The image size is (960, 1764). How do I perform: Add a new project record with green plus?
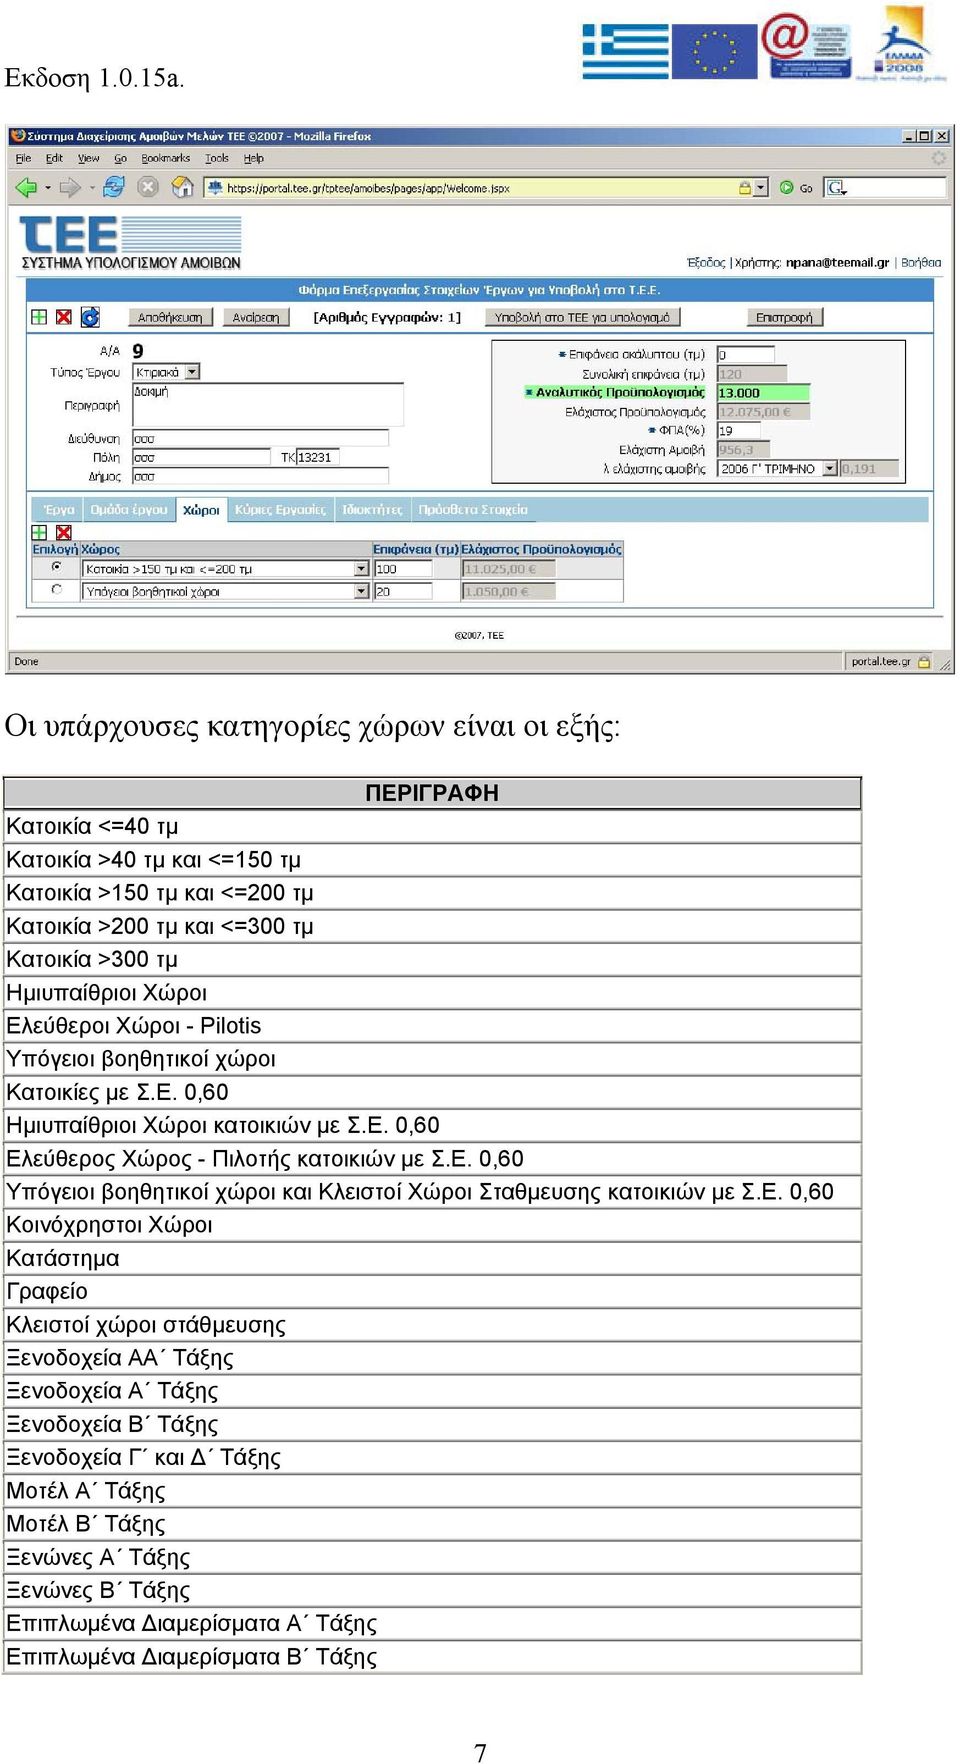point(39,317)
